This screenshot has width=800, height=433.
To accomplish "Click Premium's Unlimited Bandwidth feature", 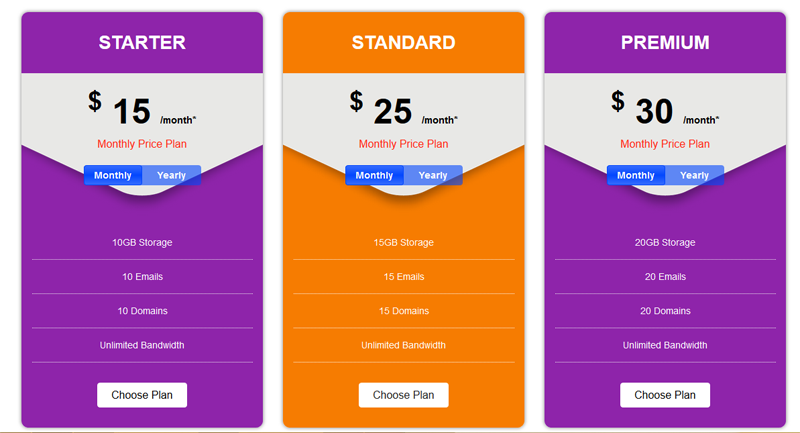I will pos(665,345).
